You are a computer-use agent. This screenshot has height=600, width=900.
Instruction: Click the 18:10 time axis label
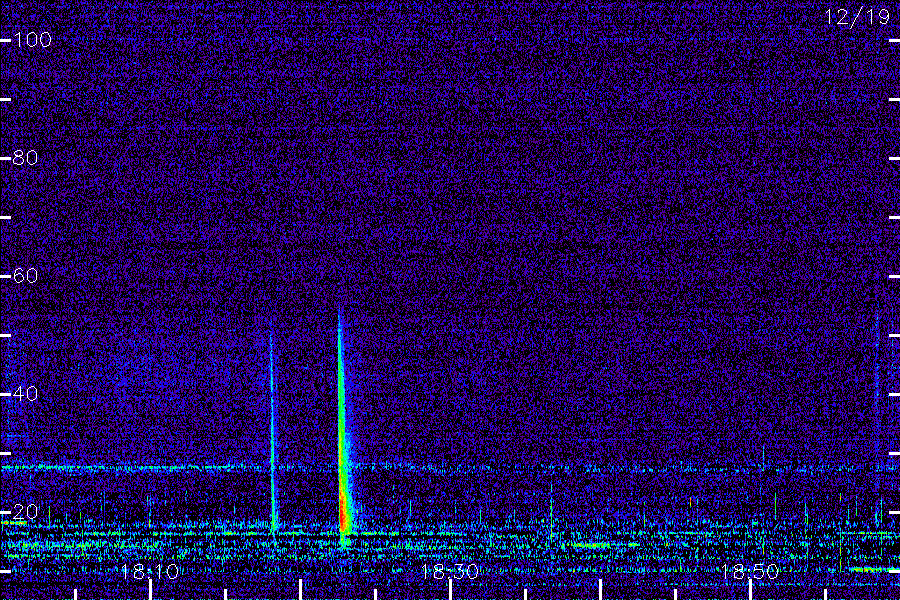pos(150,572)
